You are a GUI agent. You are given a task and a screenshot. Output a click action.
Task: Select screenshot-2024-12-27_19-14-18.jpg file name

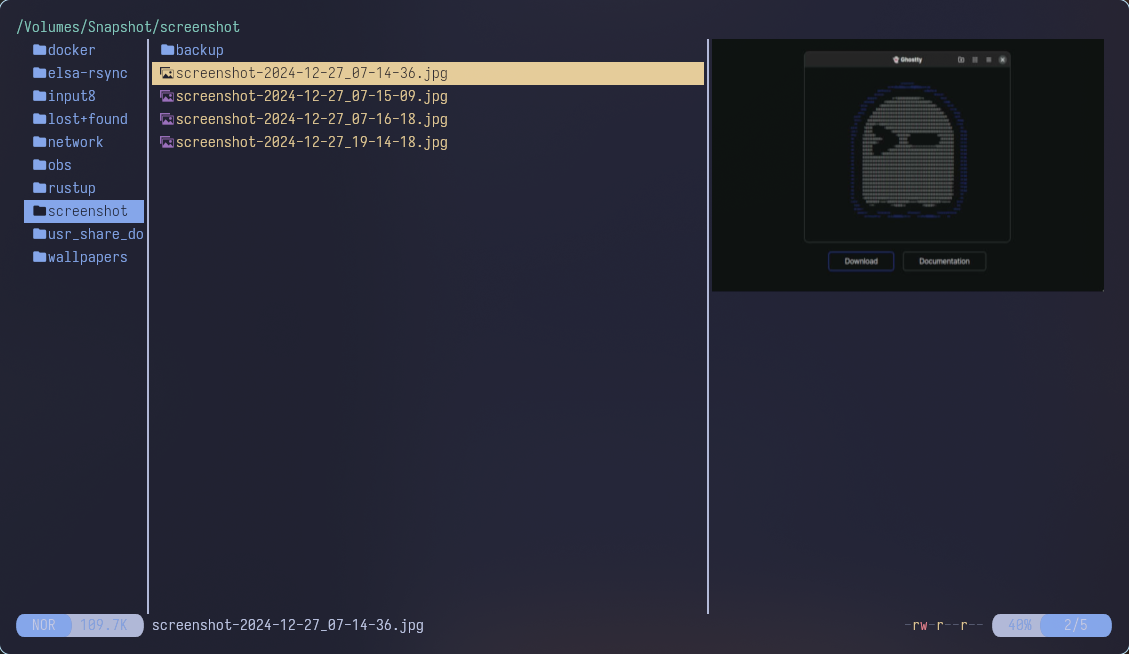312,142
